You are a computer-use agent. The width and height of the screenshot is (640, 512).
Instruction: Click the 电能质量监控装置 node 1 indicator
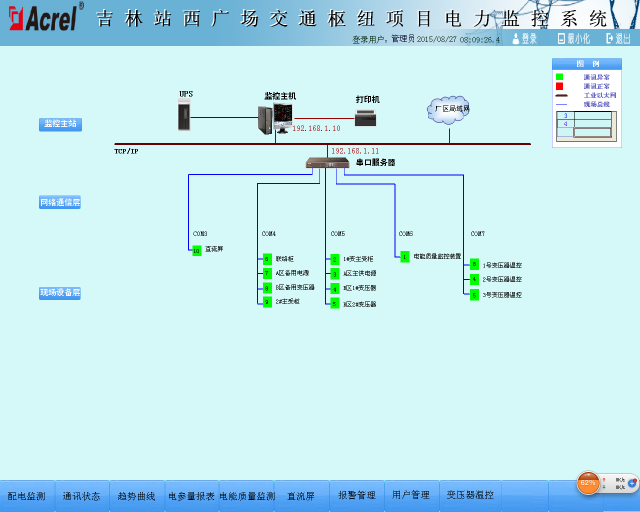click(405, 257)
